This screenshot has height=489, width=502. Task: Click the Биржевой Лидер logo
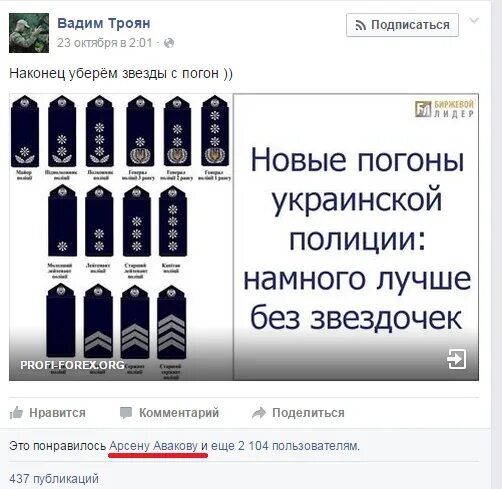click(x=444, y=109)
